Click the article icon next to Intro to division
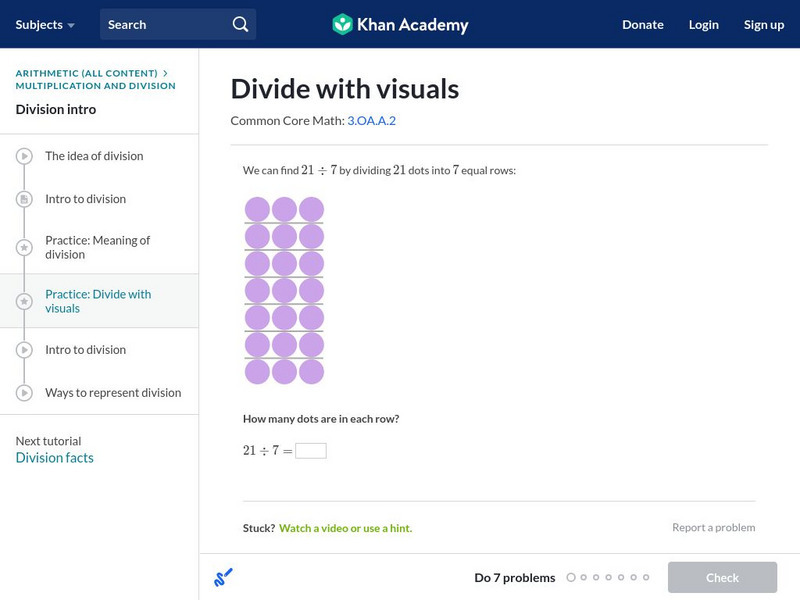Screen dimensions: 800x600 [x=22, y=199]
